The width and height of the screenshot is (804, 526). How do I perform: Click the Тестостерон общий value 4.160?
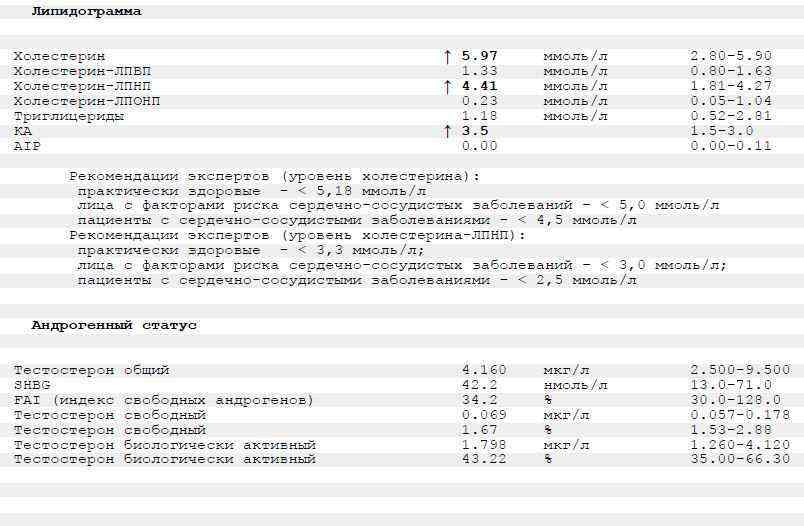[x=483, y=370]
